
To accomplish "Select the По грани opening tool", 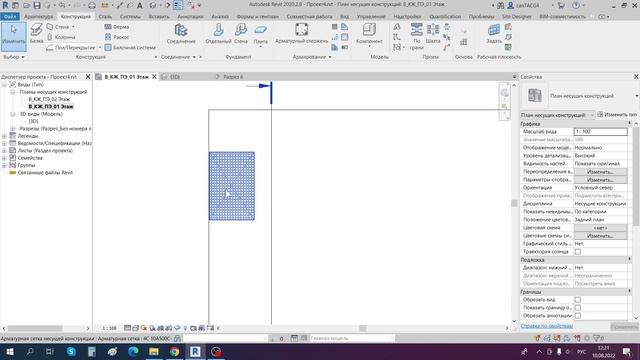I will pyautogui.click(x=416, y=37).
